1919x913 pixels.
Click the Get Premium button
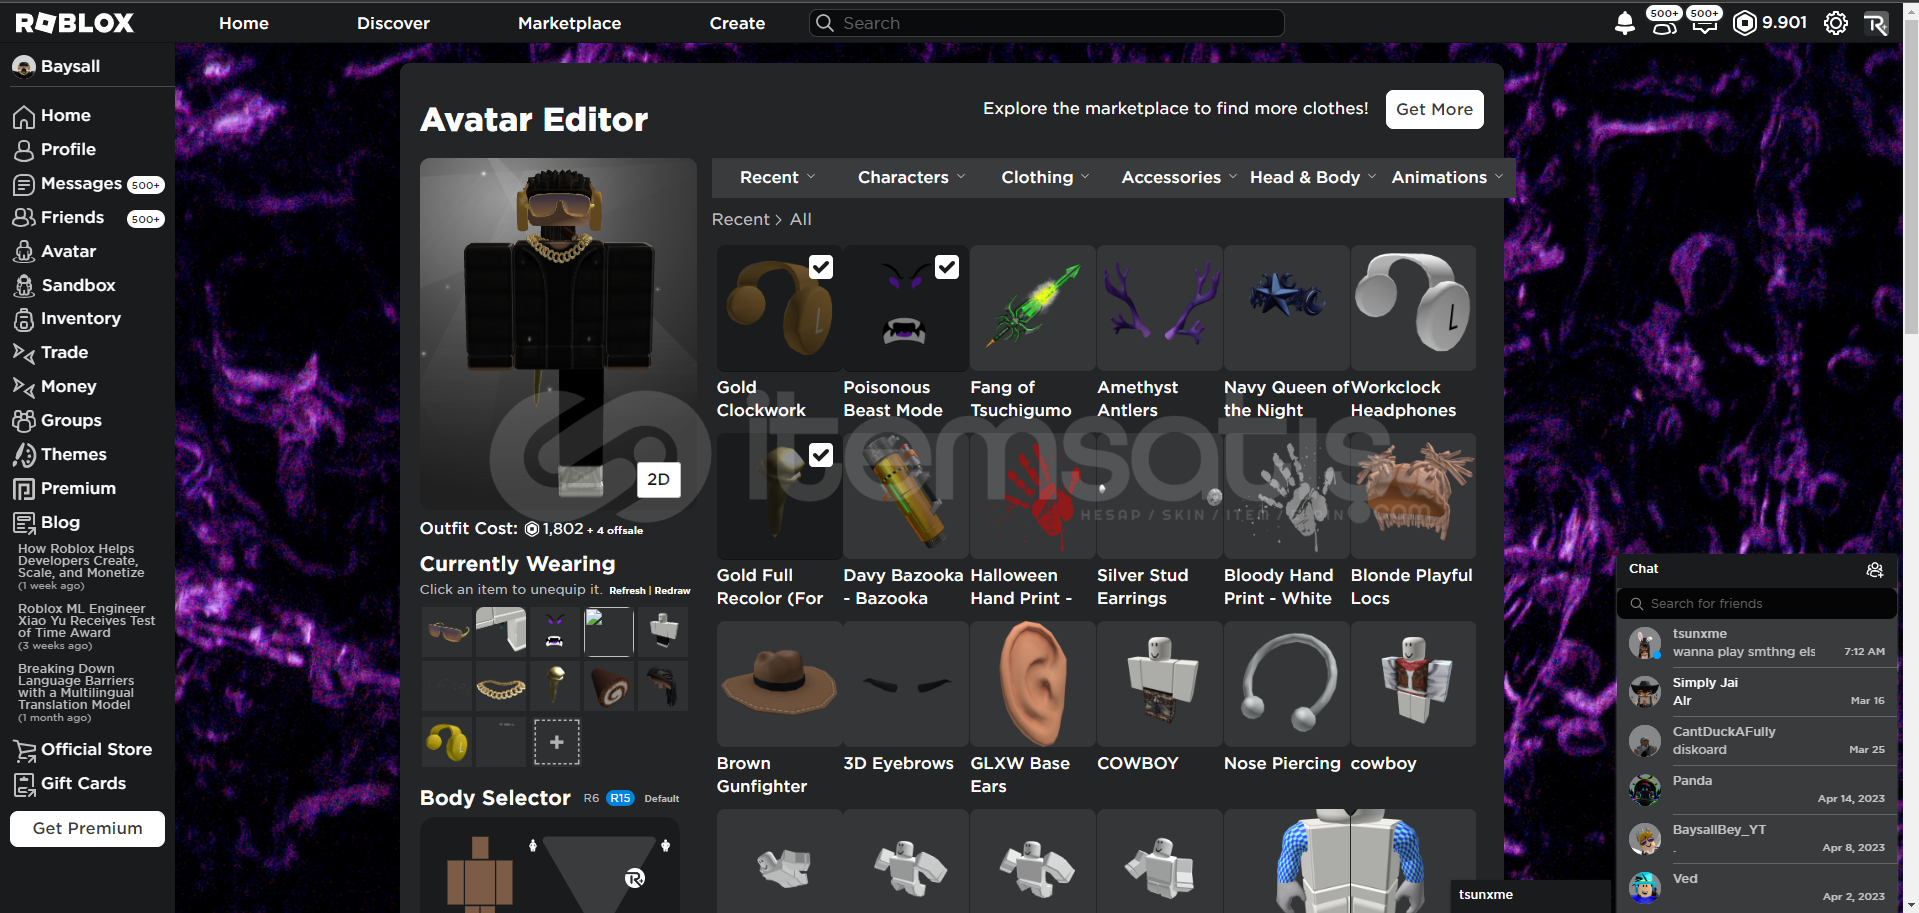(87, 828)
